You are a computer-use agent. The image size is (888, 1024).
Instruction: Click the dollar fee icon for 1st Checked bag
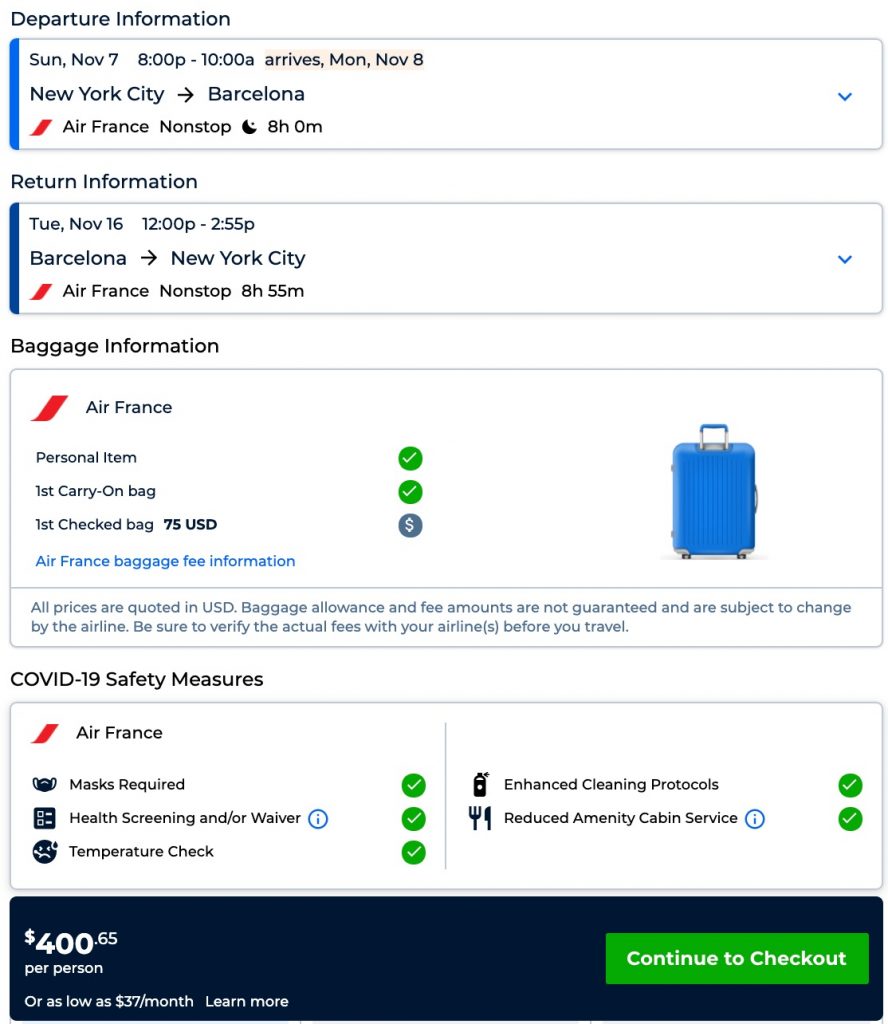tap(410, 525)
